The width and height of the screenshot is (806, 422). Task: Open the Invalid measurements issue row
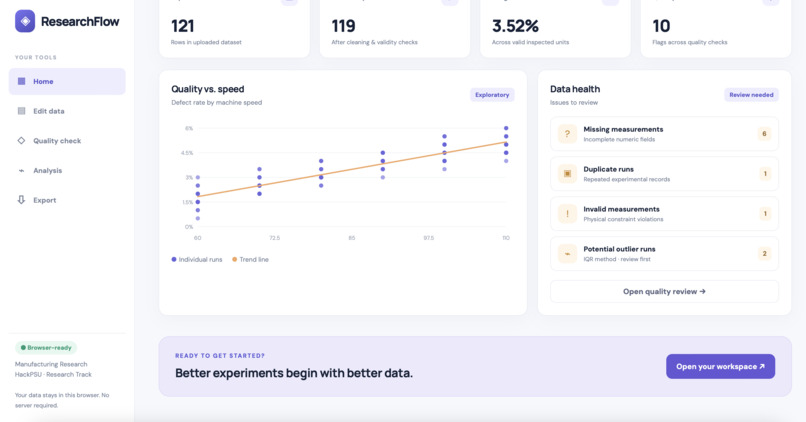click(x=664, y=213)
